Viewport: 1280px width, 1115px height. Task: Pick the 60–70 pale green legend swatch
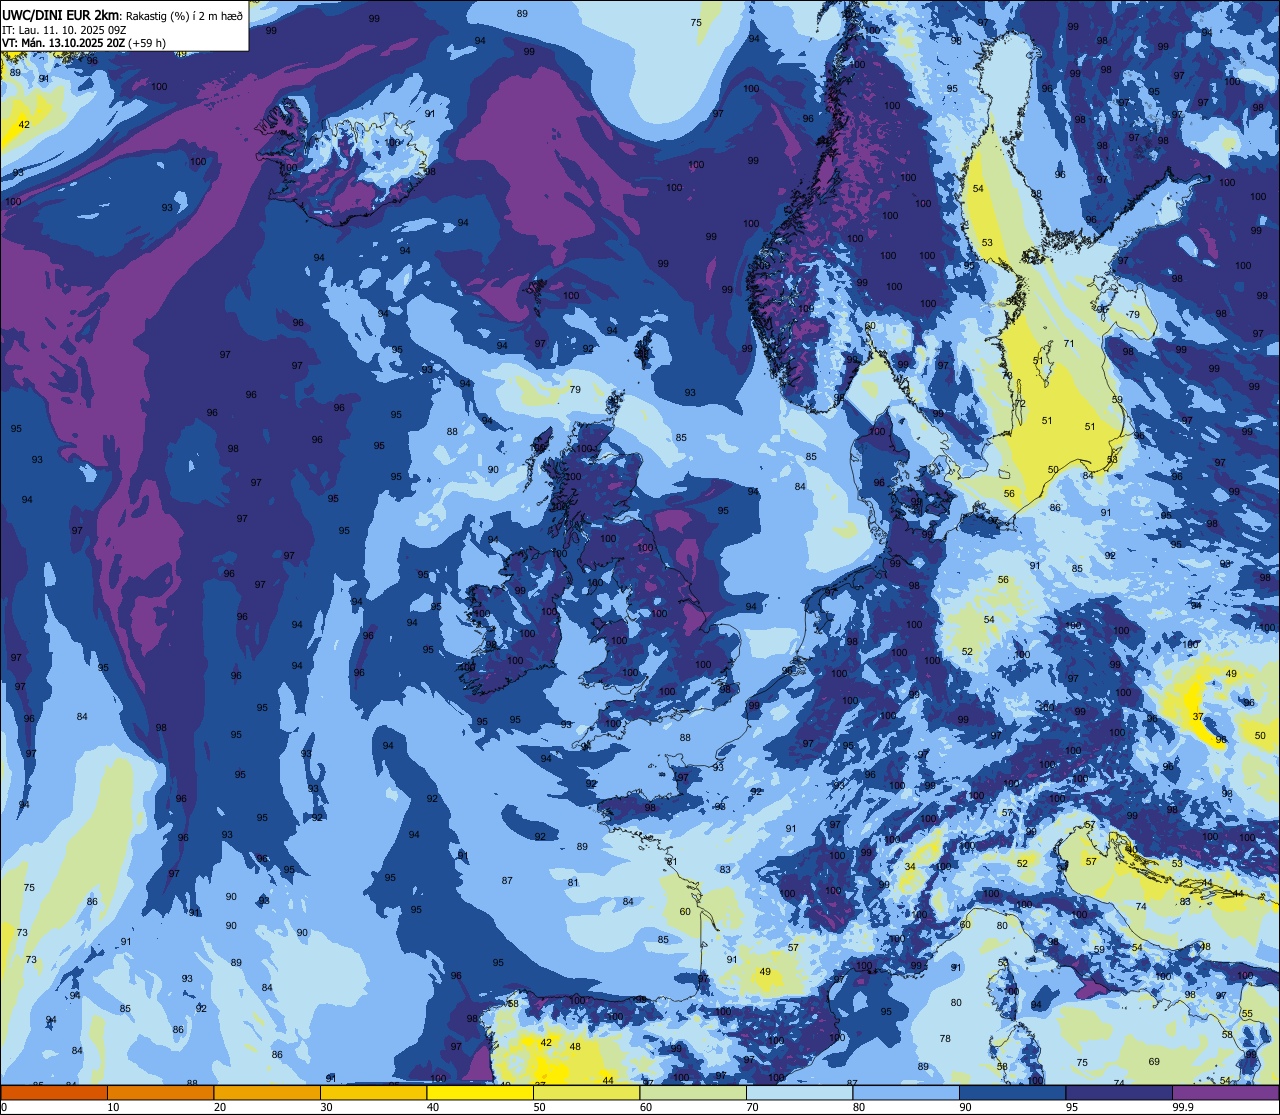[693, 1092]
